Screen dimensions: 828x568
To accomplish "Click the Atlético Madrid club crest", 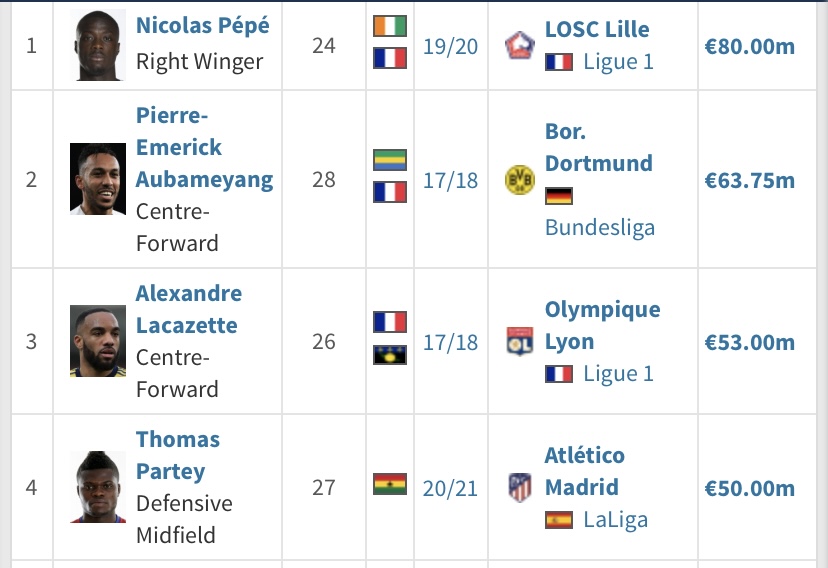I will point(521,488).
